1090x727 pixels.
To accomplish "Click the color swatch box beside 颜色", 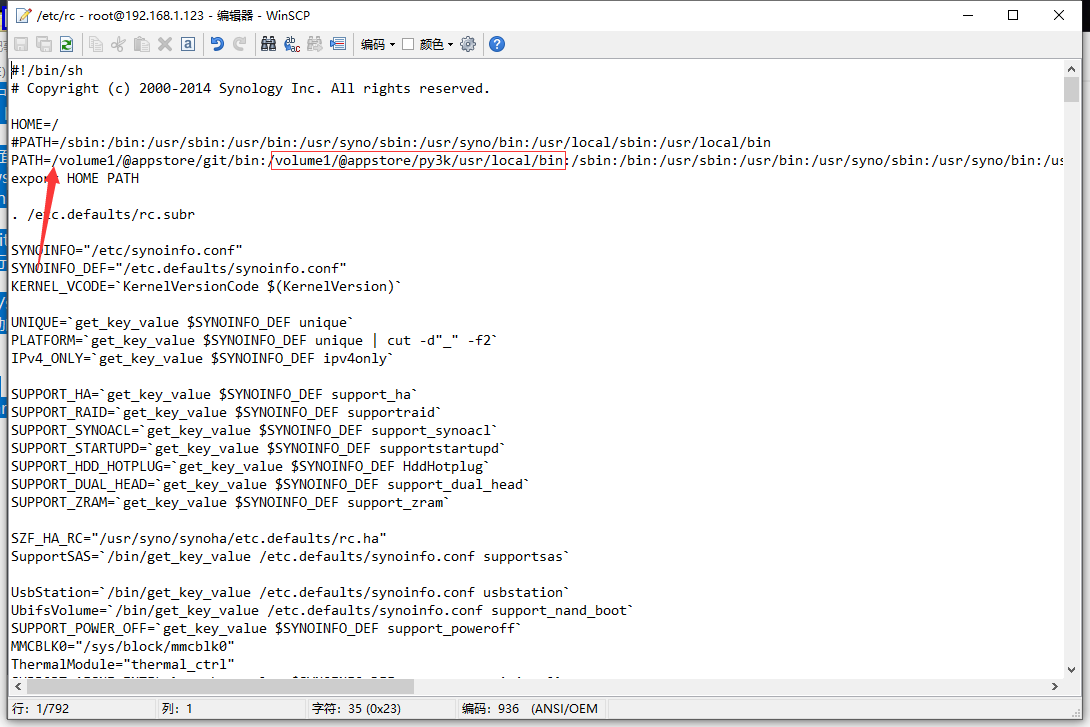I will 408,44.
